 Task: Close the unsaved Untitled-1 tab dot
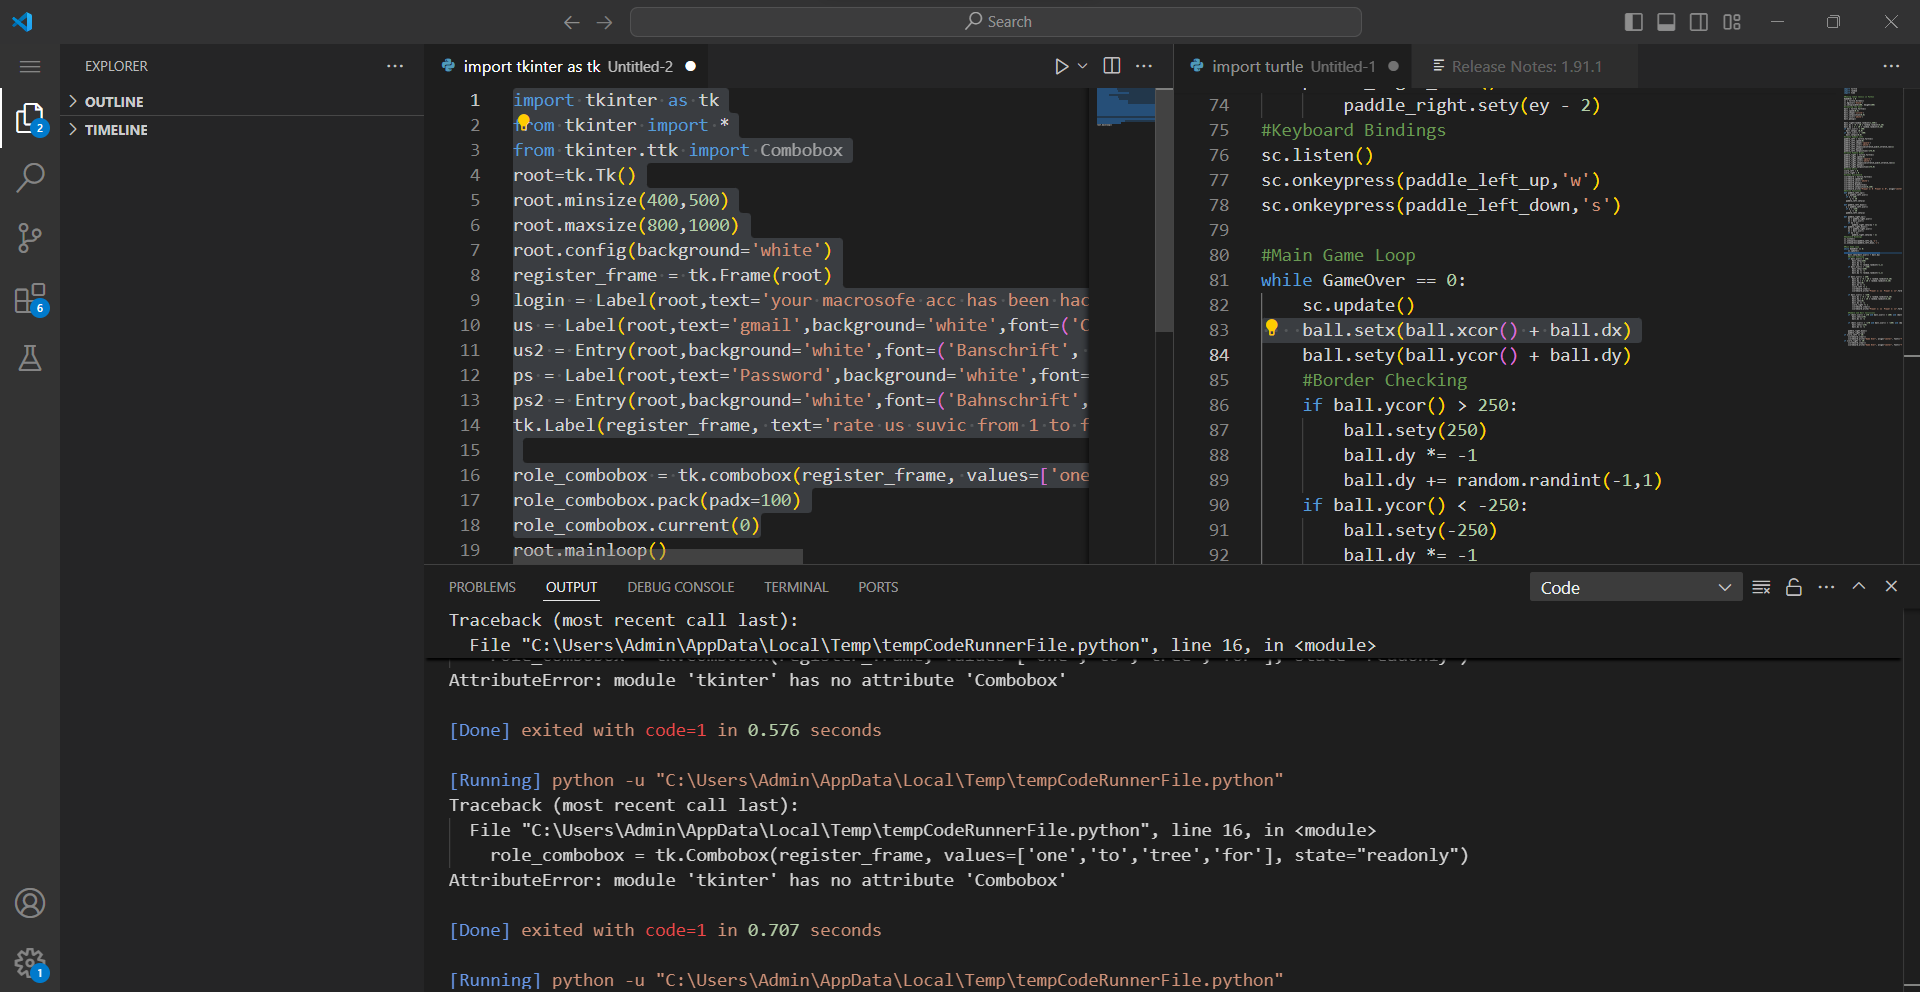point(1393,66)
